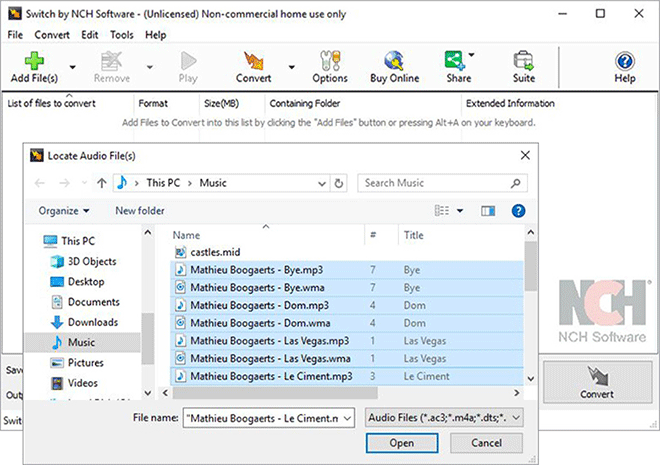Open the Edit menu
Image resolution: width=660 pixels, height=465 pixels.
coord(90,35)
